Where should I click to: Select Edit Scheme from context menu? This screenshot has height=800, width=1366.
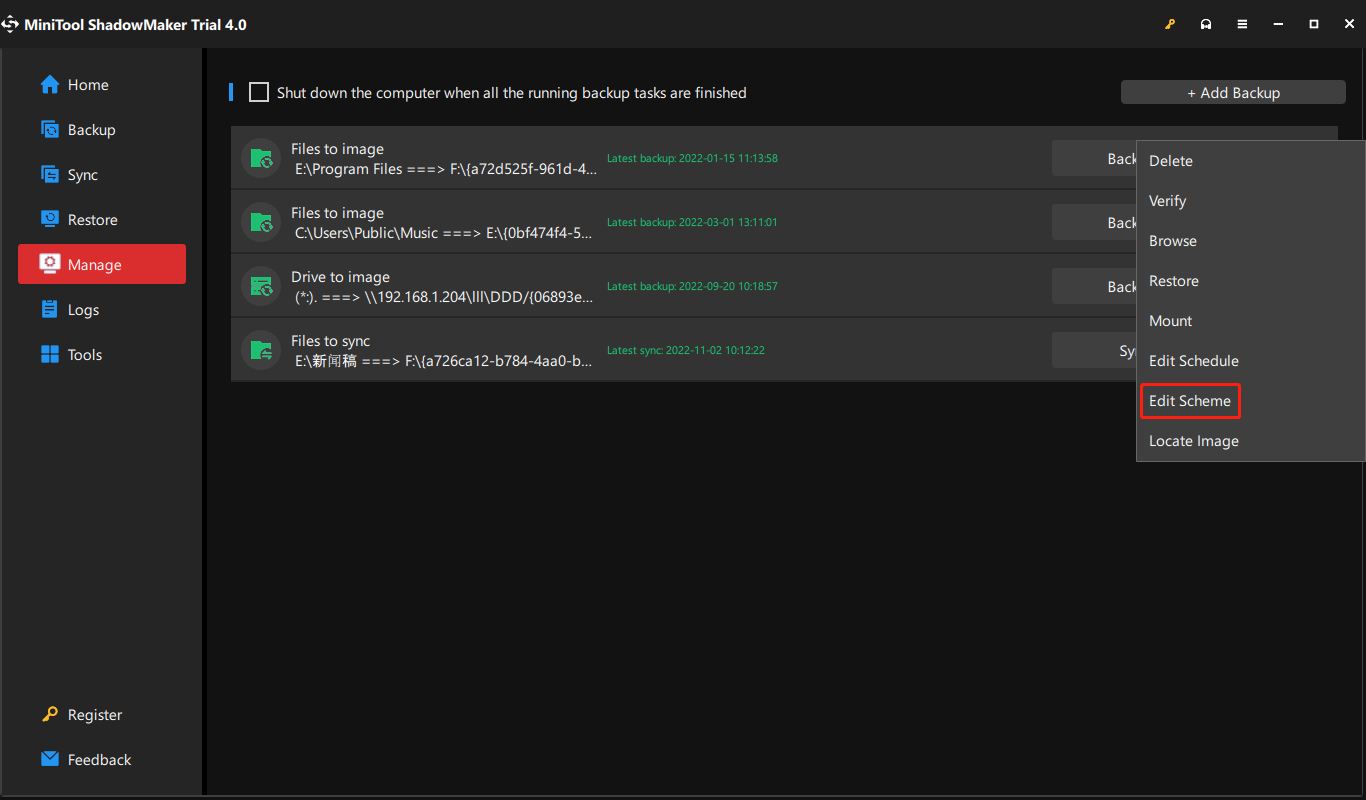tap(1189, 401)
